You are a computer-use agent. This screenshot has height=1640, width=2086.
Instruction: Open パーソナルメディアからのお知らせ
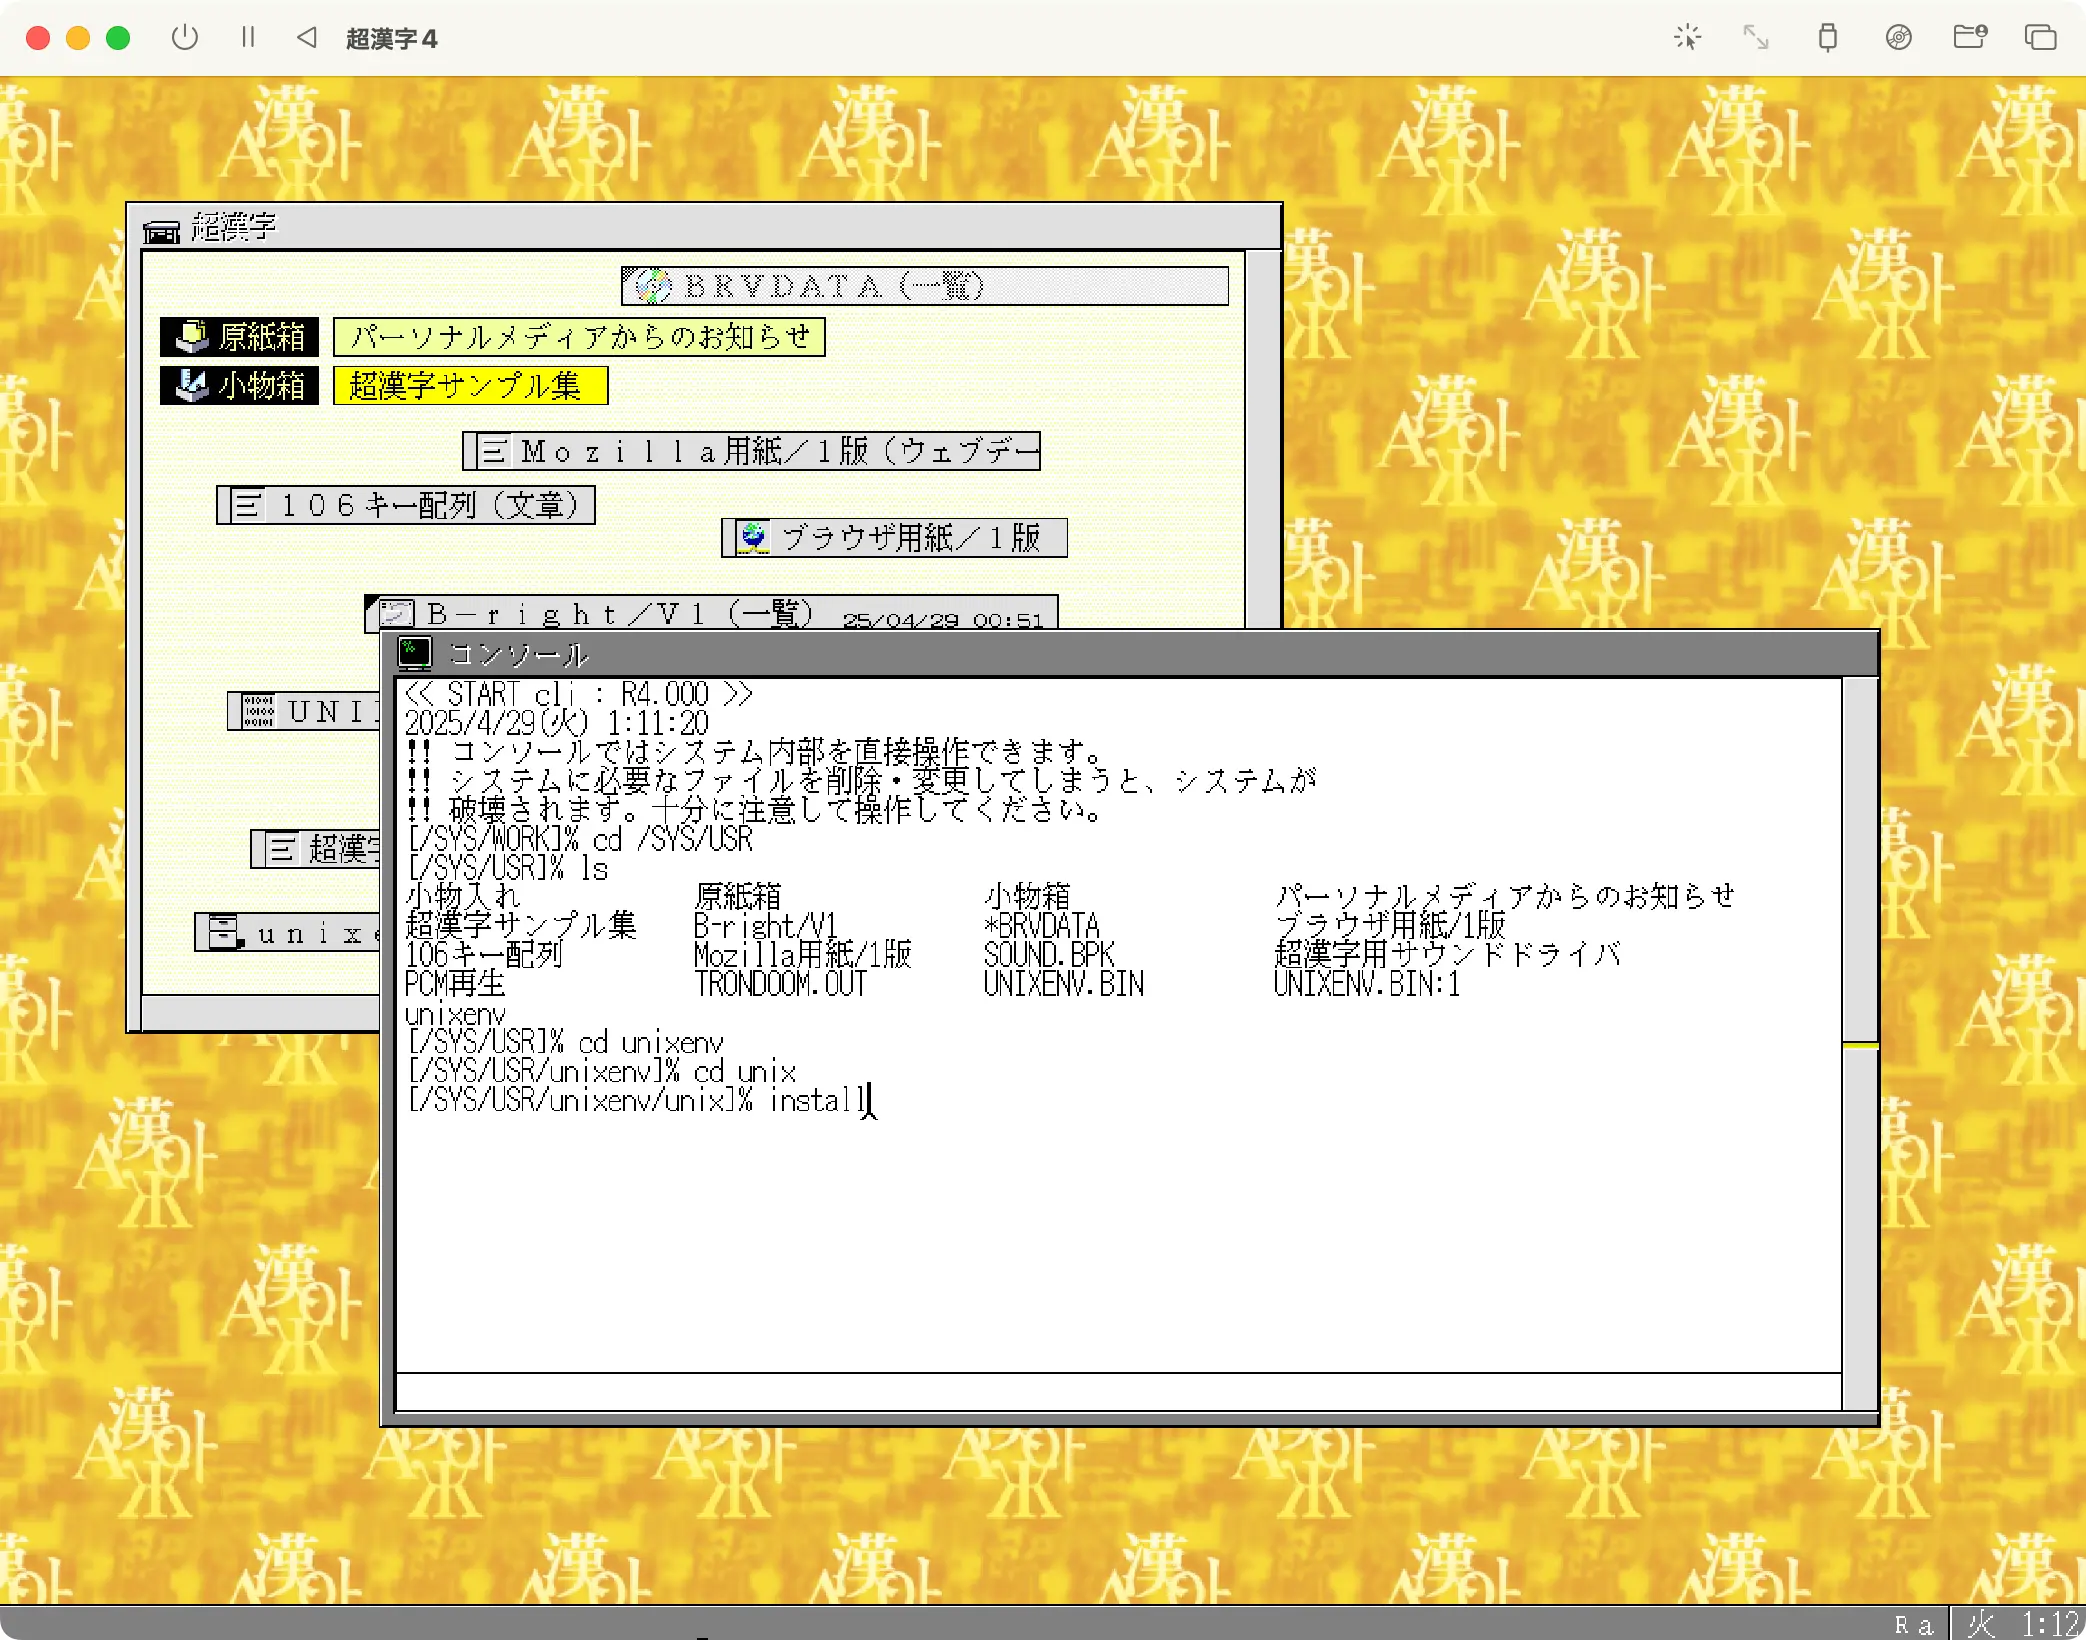[579, 337]
